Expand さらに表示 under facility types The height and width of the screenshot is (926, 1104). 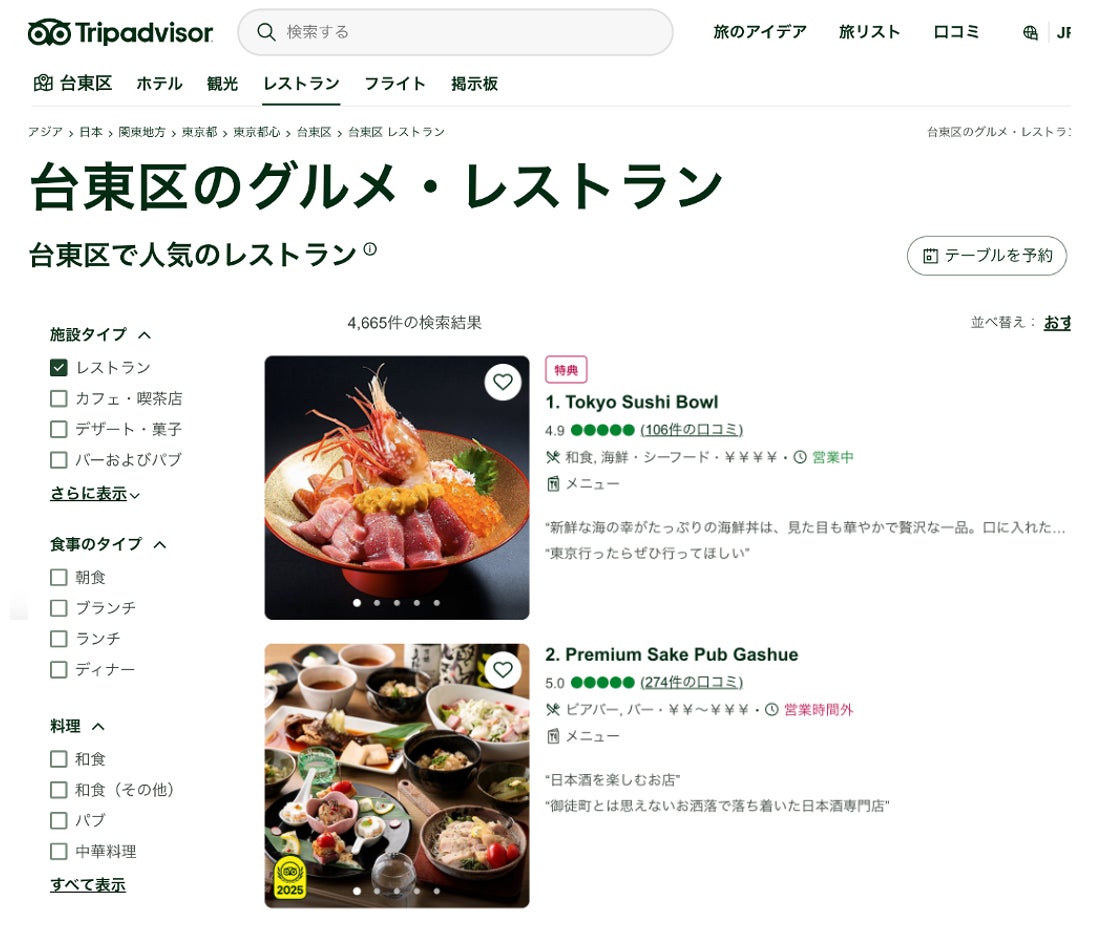pyautogui.click(x=95, y=494)
